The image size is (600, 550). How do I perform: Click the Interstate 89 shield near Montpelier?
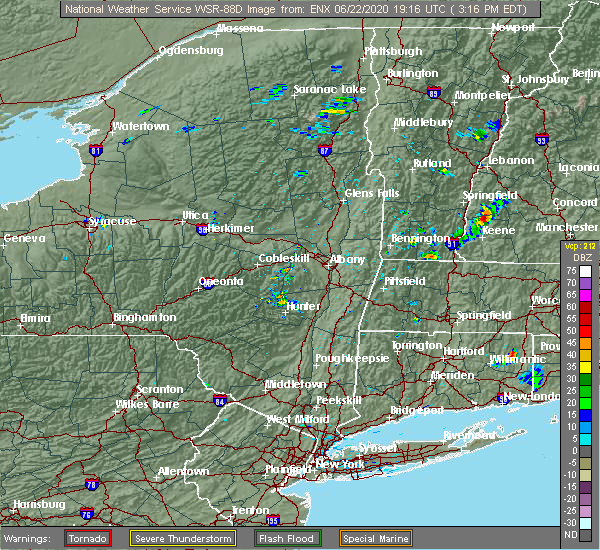pos(434,93)
